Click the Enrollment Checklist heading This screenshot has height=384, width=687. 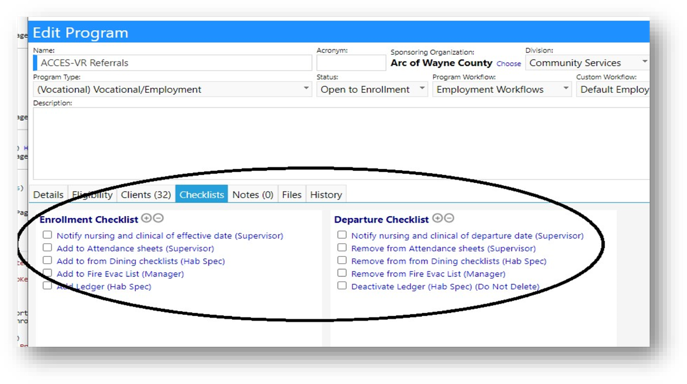coord(89,219)
